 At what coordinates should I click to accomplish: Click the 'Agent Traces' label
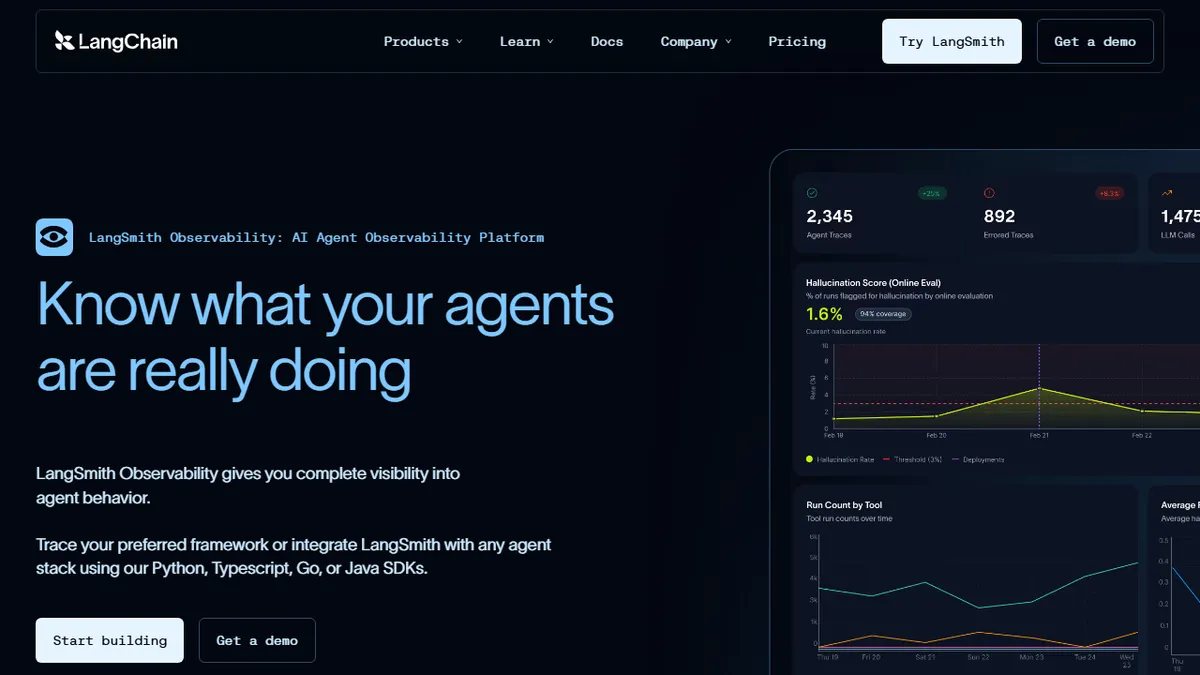829,235
